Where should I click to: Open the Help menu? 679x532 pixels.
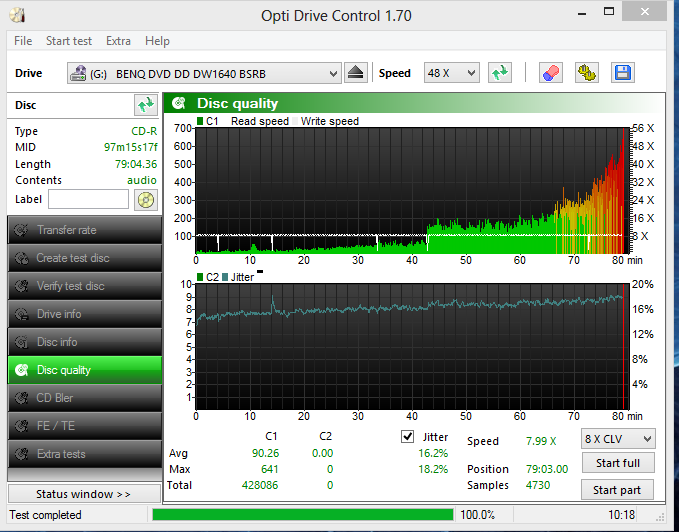157,41
